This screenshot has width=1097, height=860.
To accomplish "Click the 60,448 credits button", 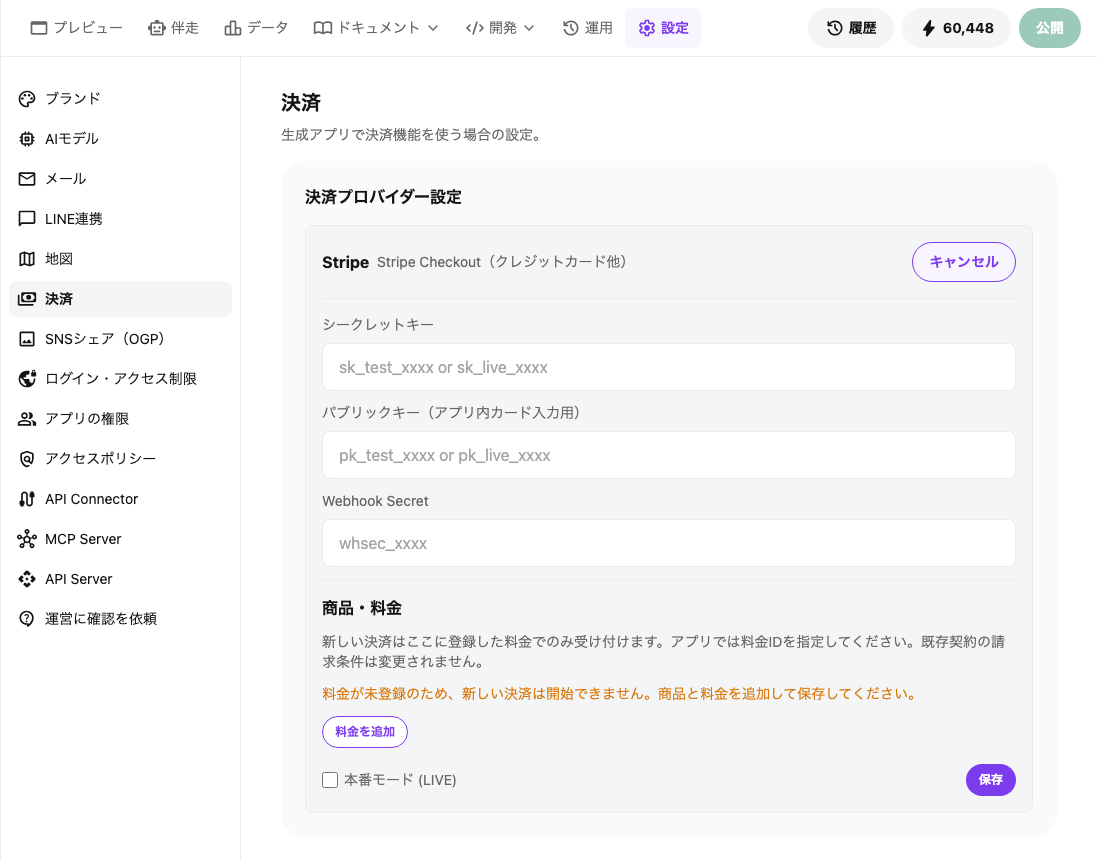I will click(x=956, y=28).
